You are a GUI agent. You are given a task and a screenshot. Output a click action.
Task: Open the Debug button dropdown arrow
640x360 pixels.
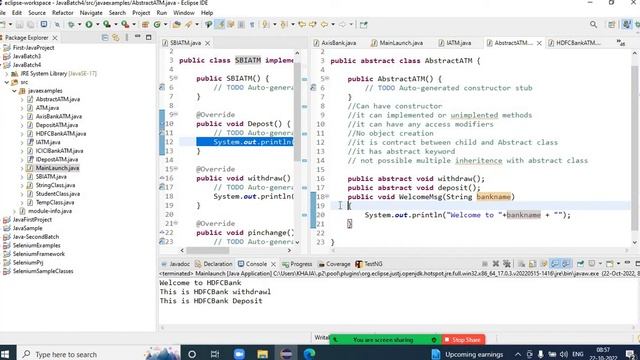80,24
